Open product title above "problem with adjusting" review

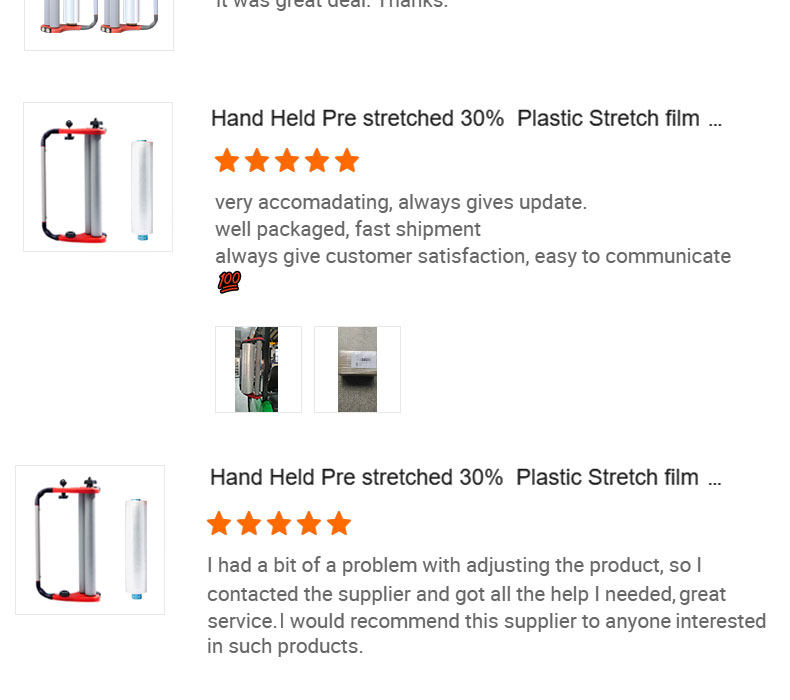(x=454, y=478)
